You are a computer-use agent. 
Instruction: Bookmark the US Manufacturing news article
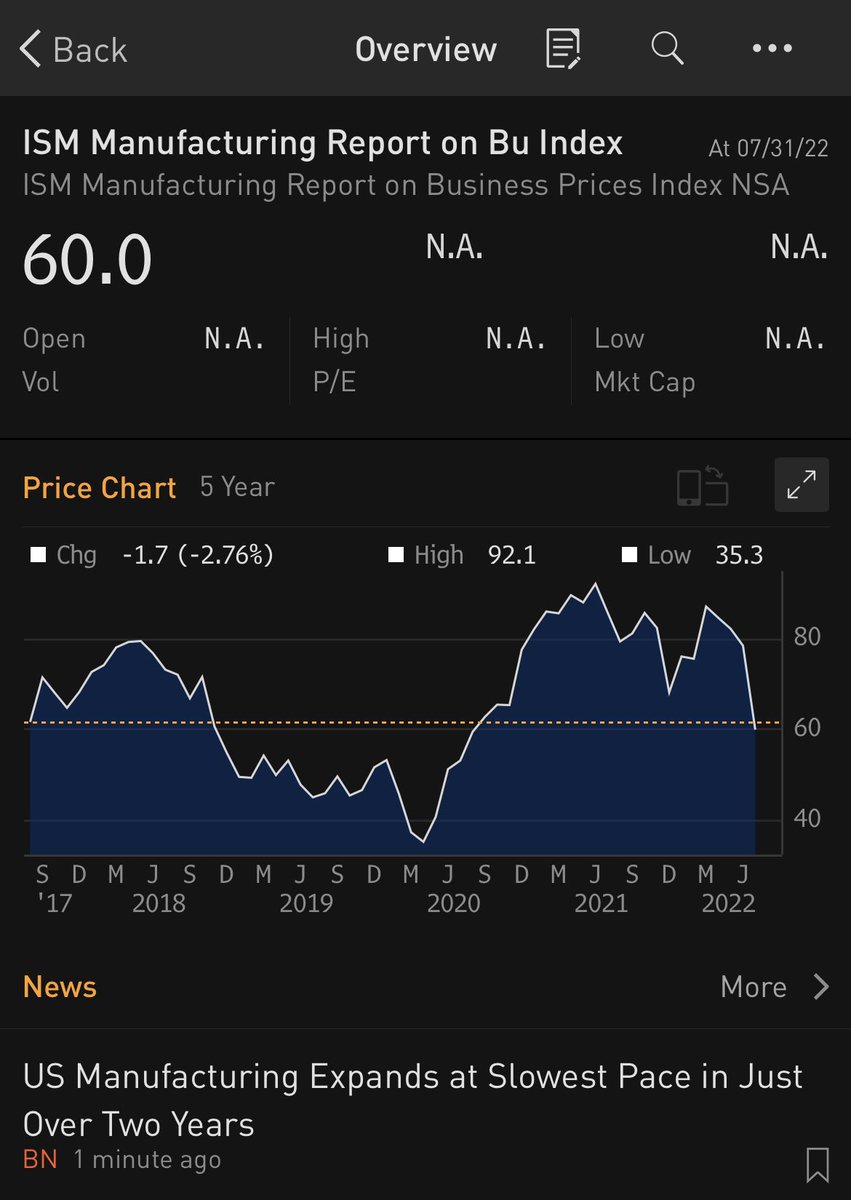tap(817, 1165)
